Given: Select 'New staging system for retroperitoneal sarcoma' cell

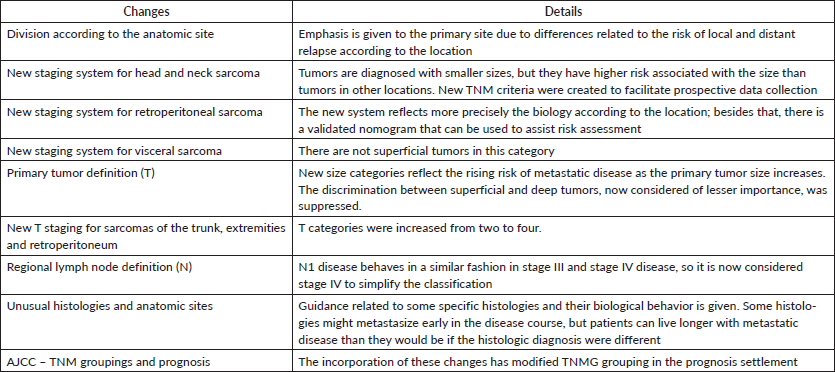Looking at the screenshot, I should click(146, 120).
